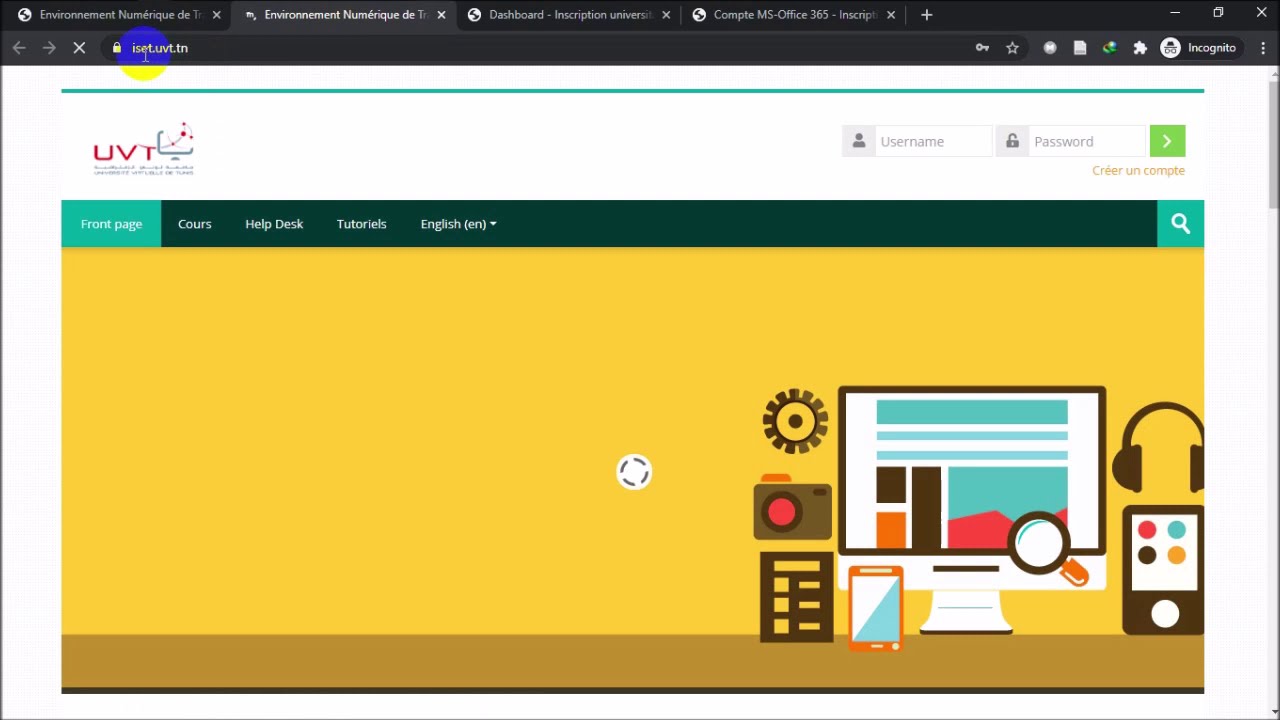This screenshot has height=720, width=1280.
Task: Submit login with the green arrow button
Action: [x=1167, y=141]
